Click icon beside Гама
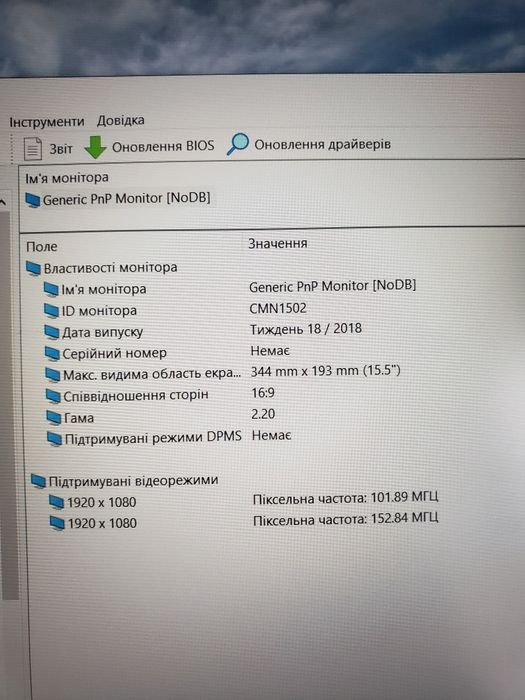This screenshot has height=700, width=525. tap(54, 418)
